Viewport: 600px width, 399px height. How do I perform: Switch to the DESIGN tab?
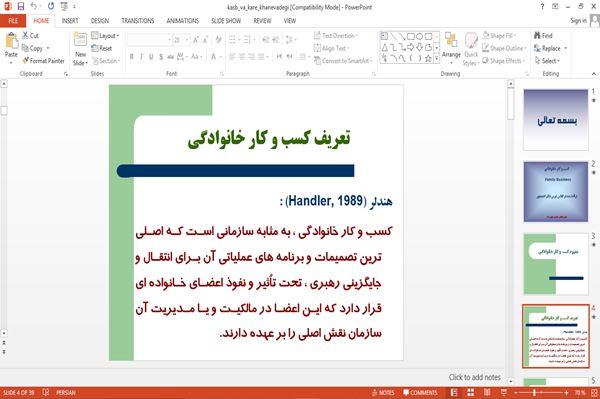pyautogui.click(x=100, y=21)
